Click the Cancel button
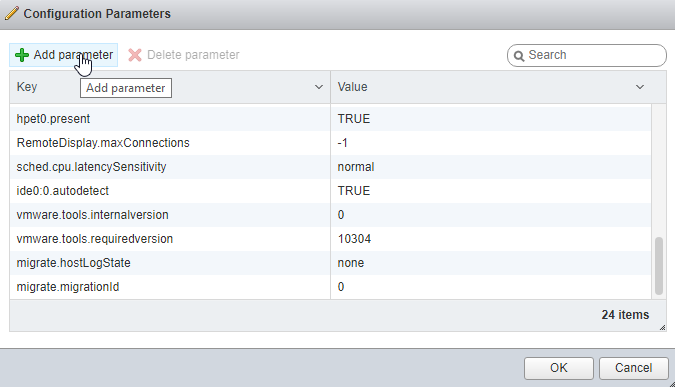 click(633, 368)
